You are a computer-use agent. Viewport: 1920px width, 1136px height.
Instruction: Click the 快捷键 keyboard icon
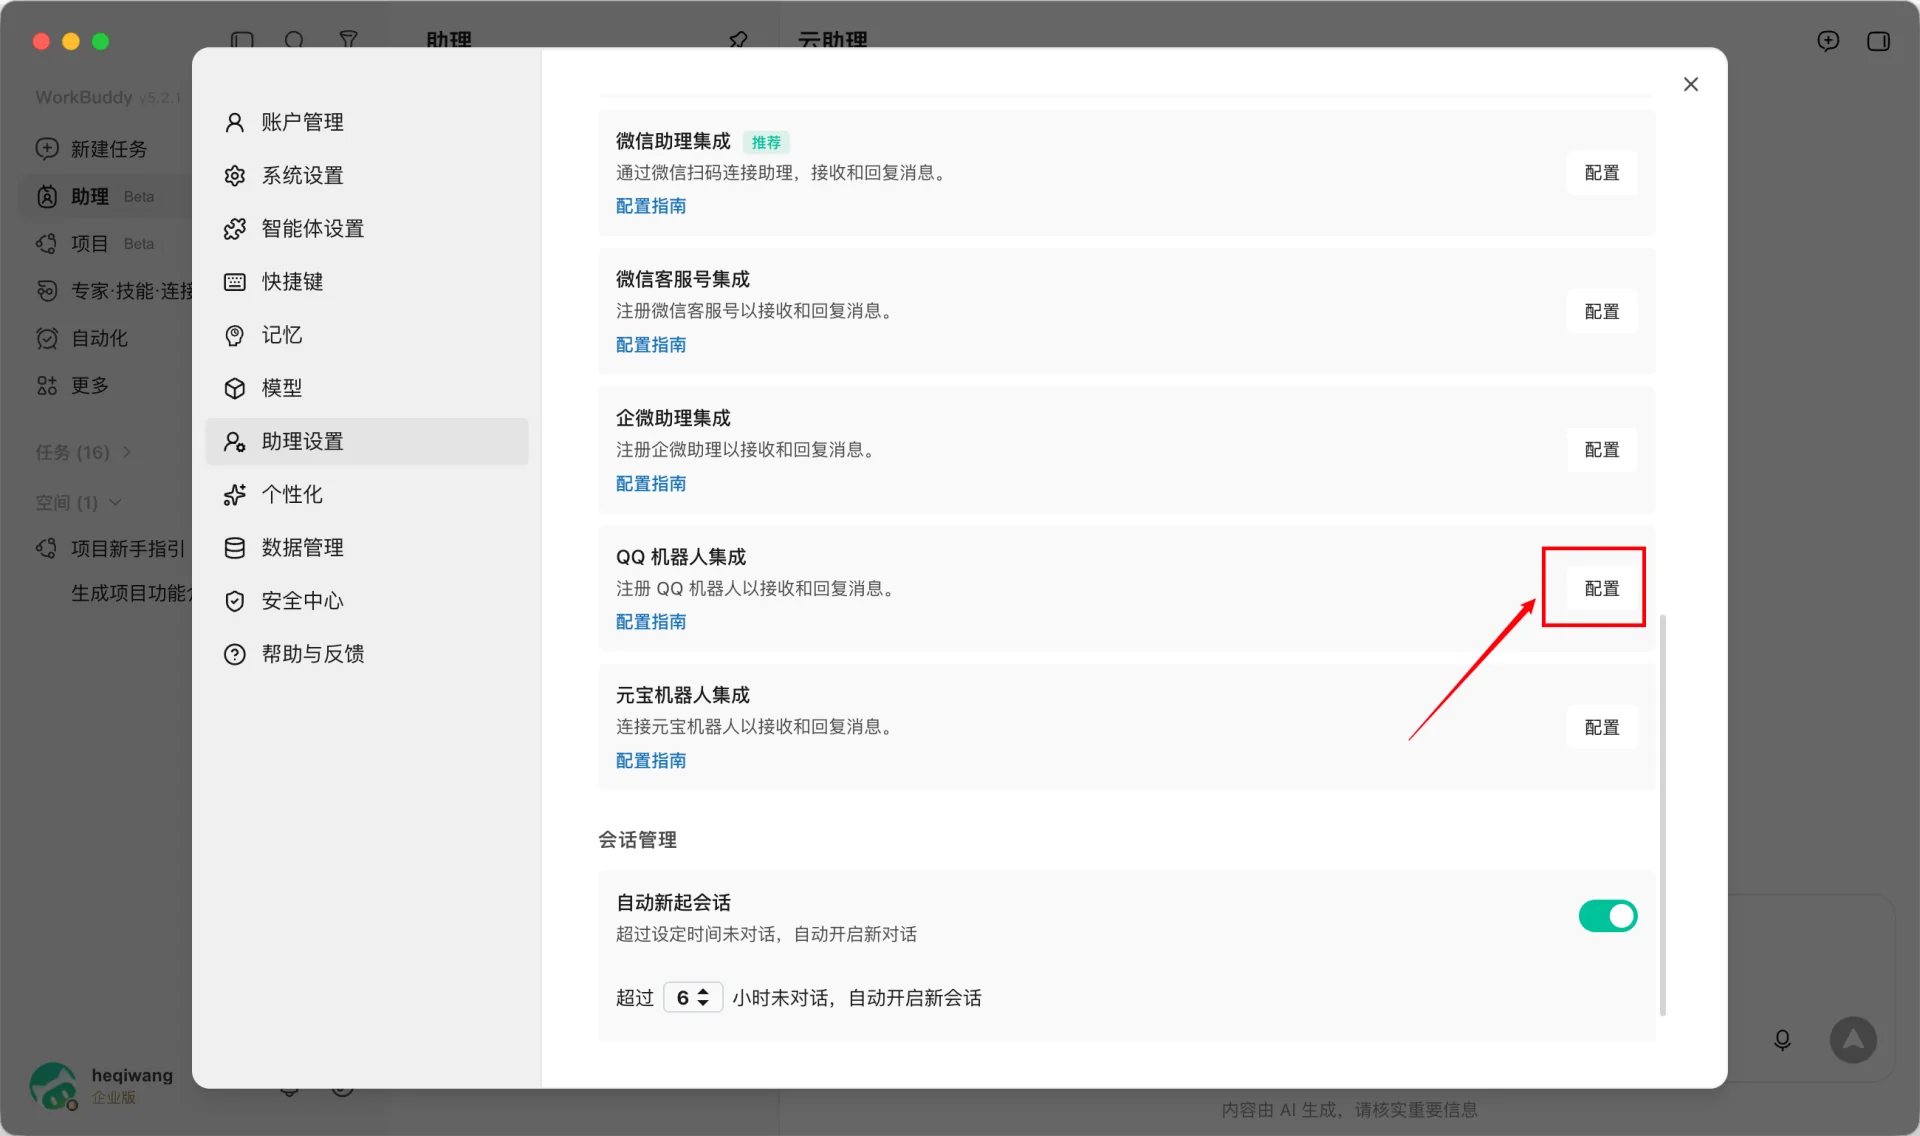[235, 281]
